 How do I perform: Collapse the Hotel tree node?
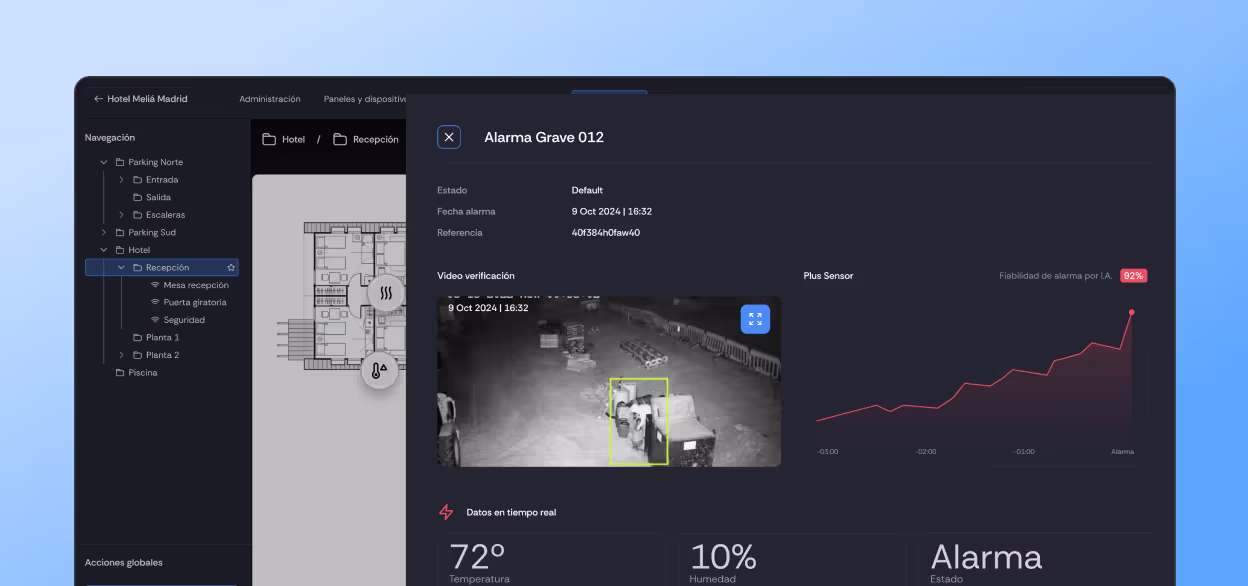tap(104, 250)
